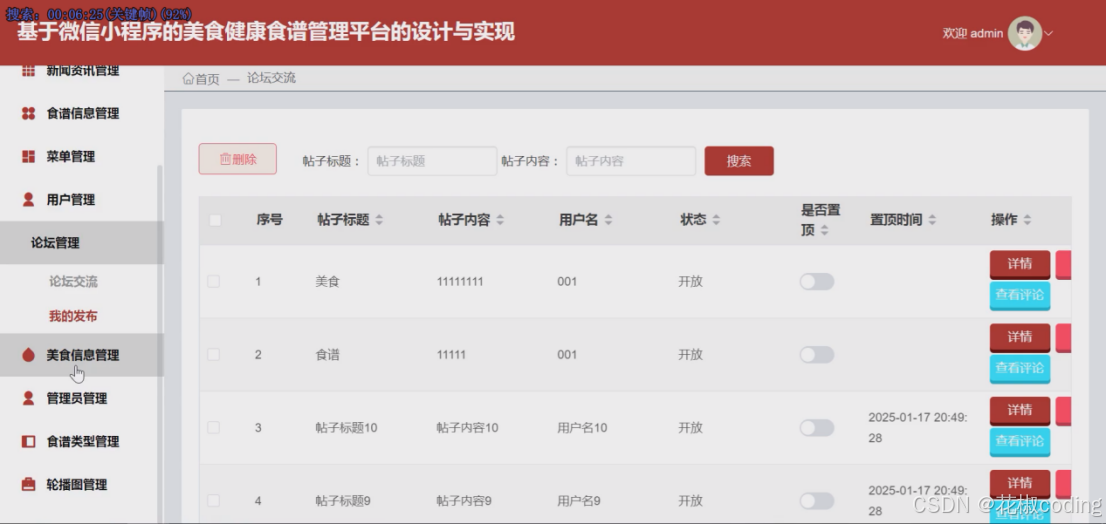
Task: Go to 首页 breadcrumb link
Action: pos(207,79)
